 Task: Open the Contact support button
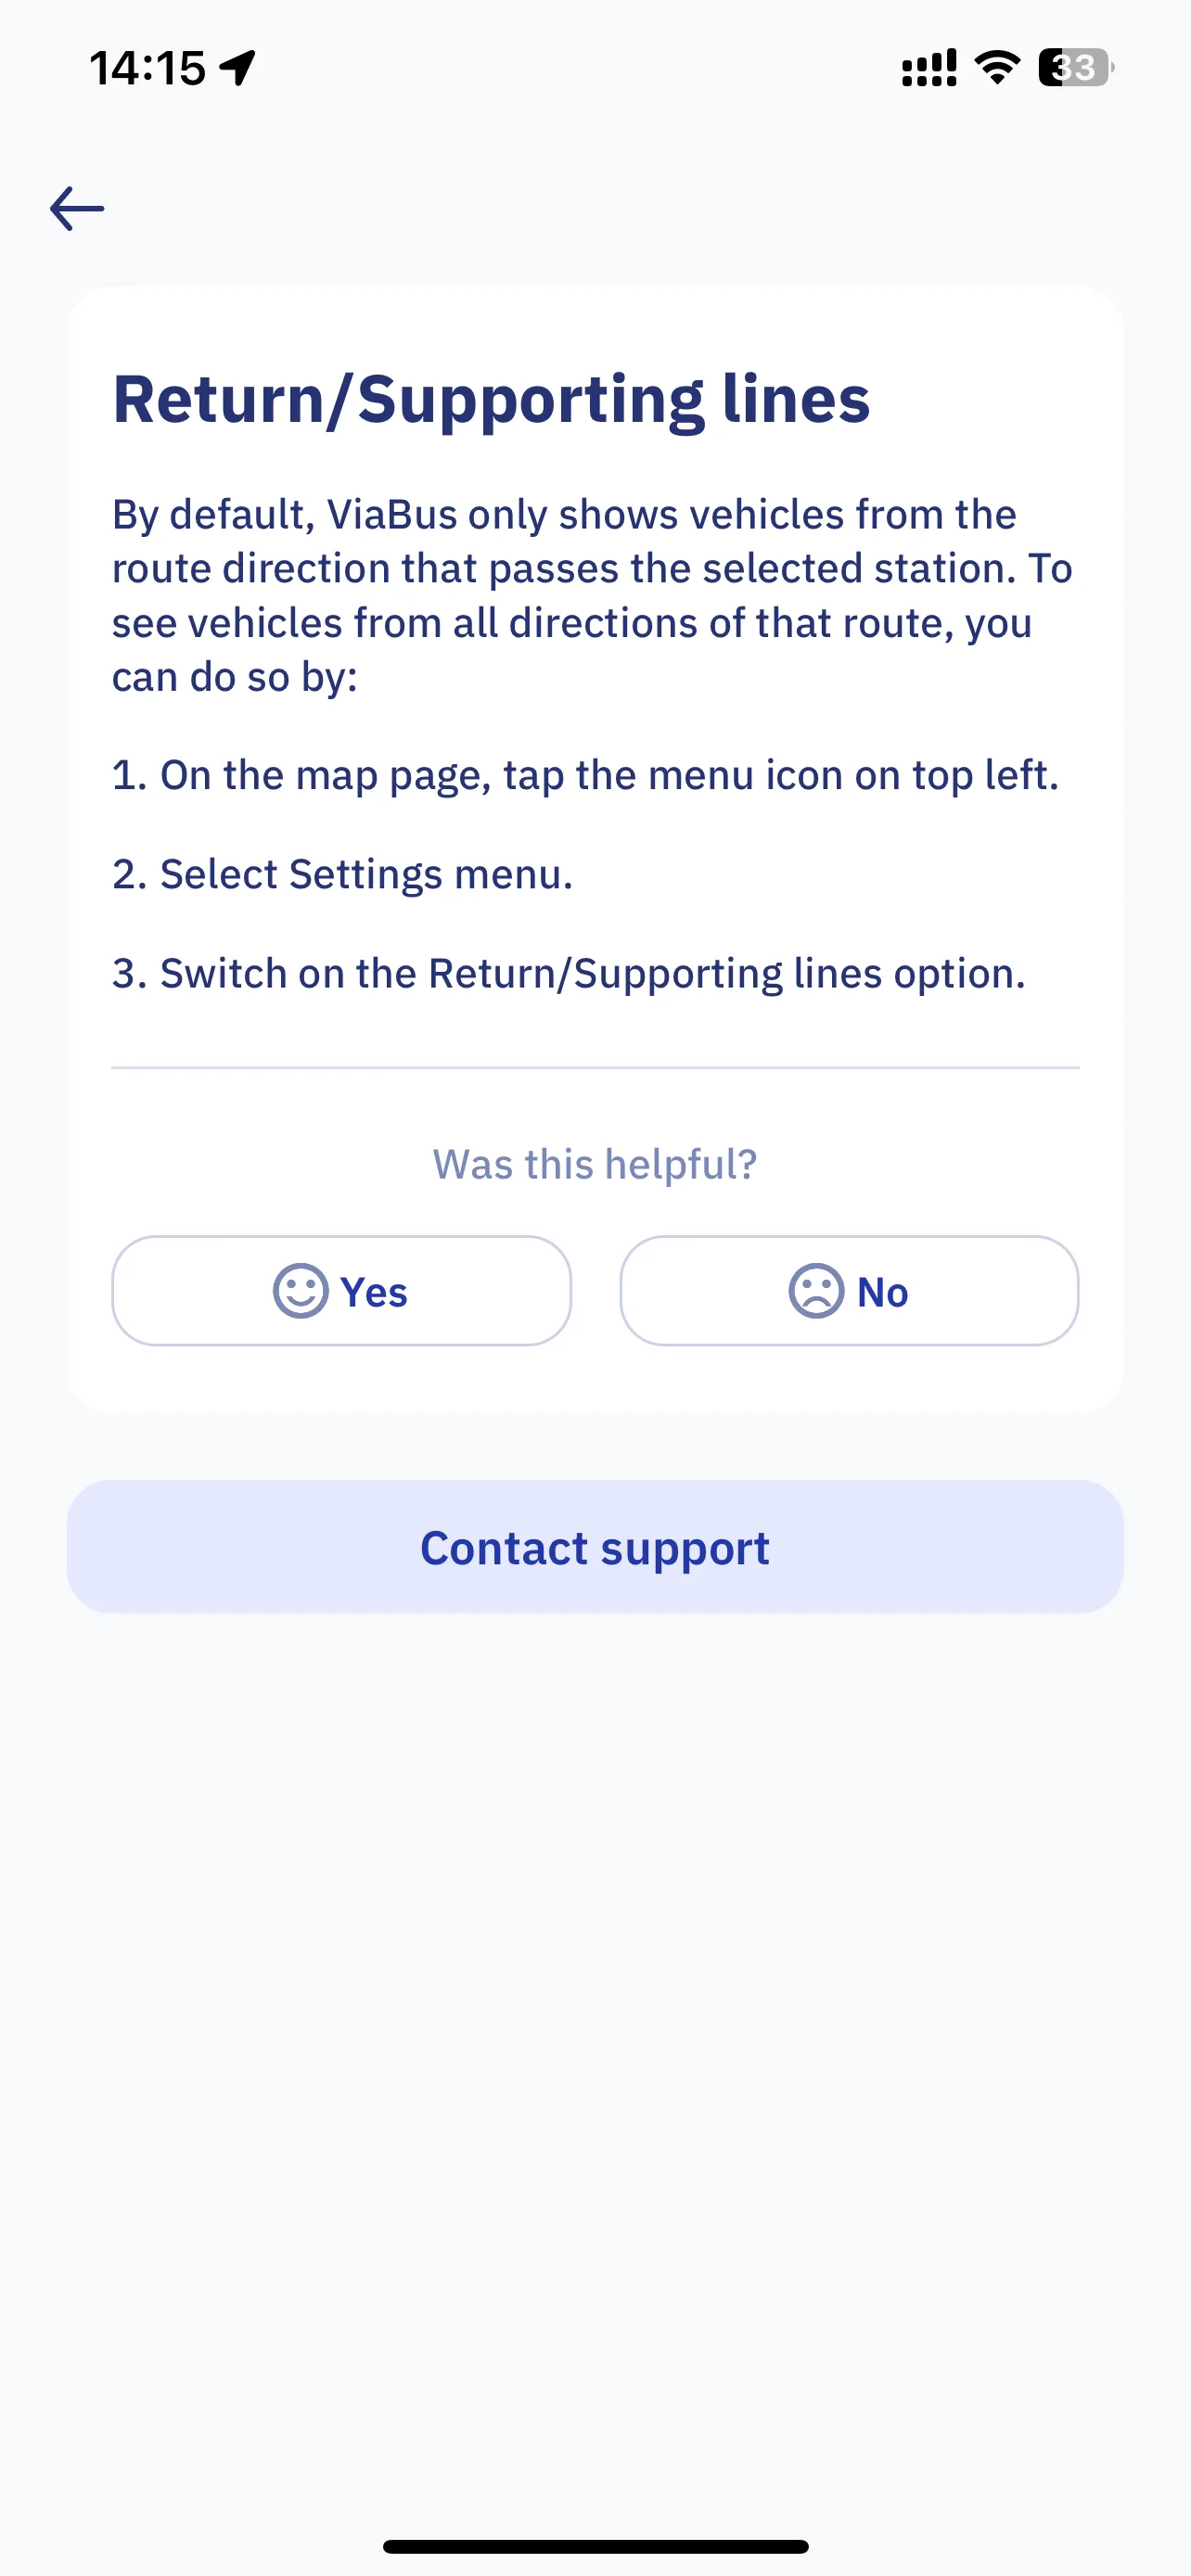tap(595, 1547)
